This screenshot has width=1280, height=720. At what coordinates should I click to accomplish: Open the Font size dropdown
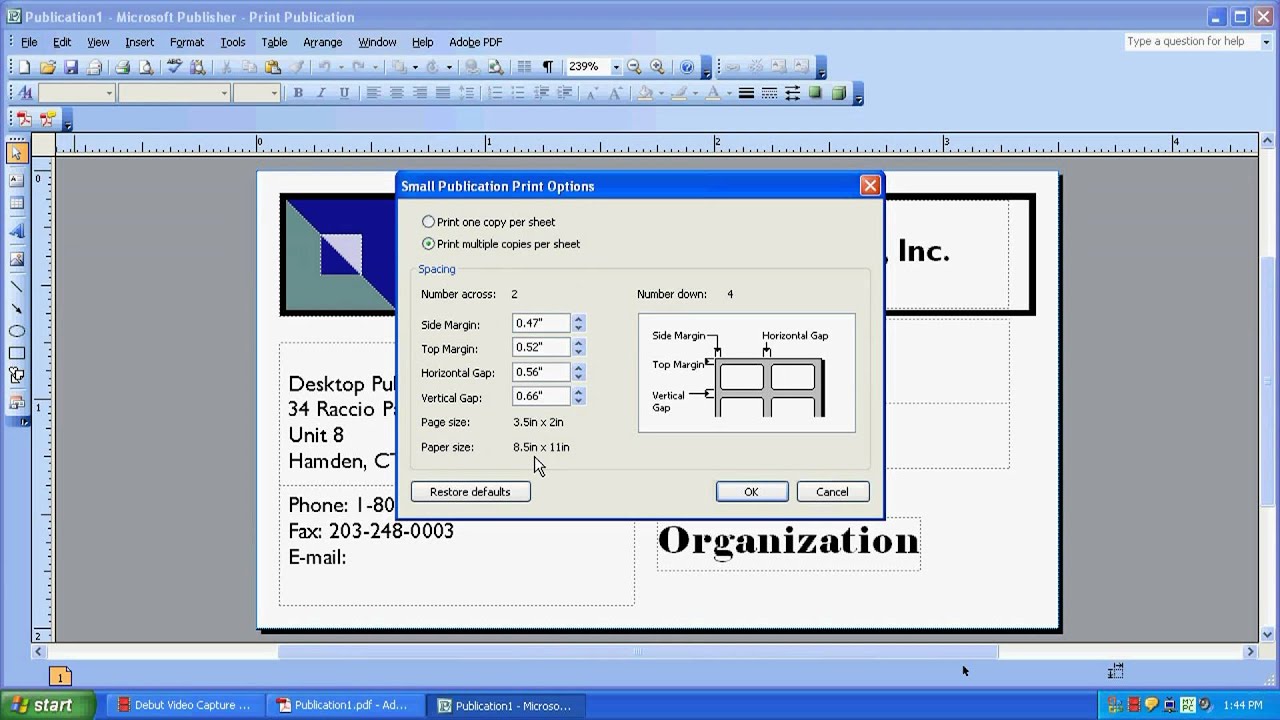click(273, 93)
